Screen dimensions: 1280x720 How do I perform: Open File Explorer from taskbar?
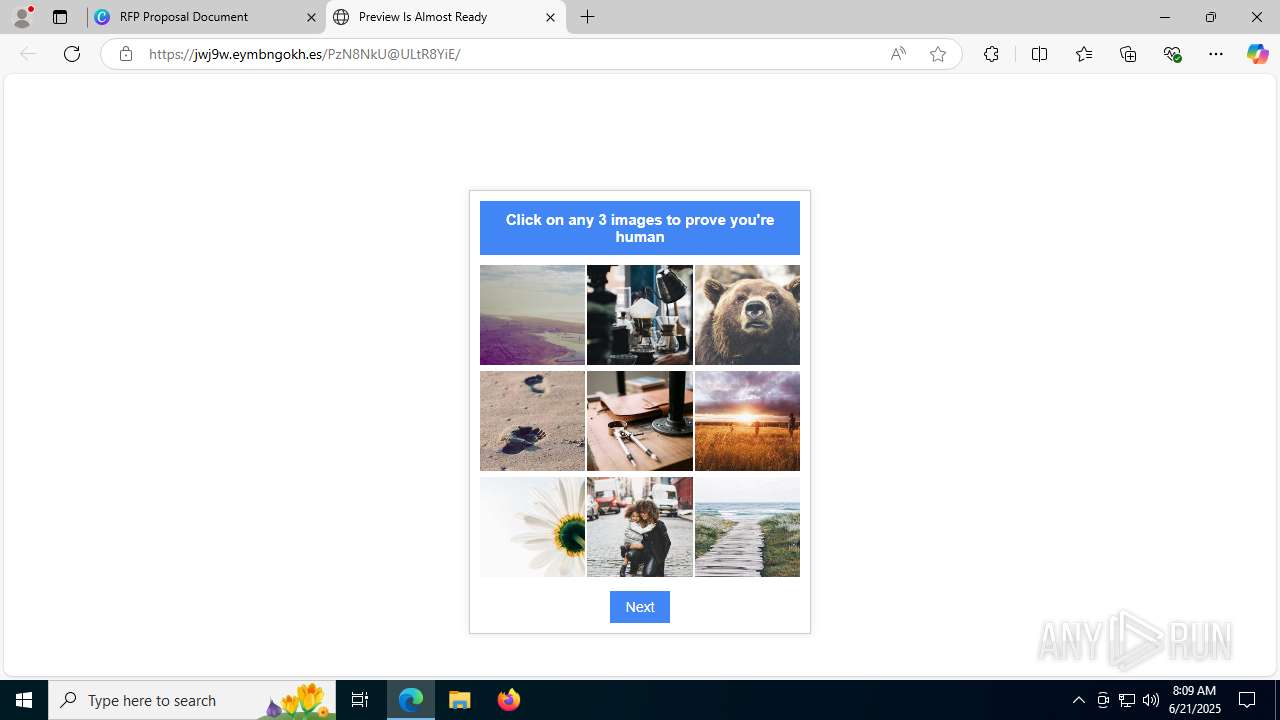460,700
